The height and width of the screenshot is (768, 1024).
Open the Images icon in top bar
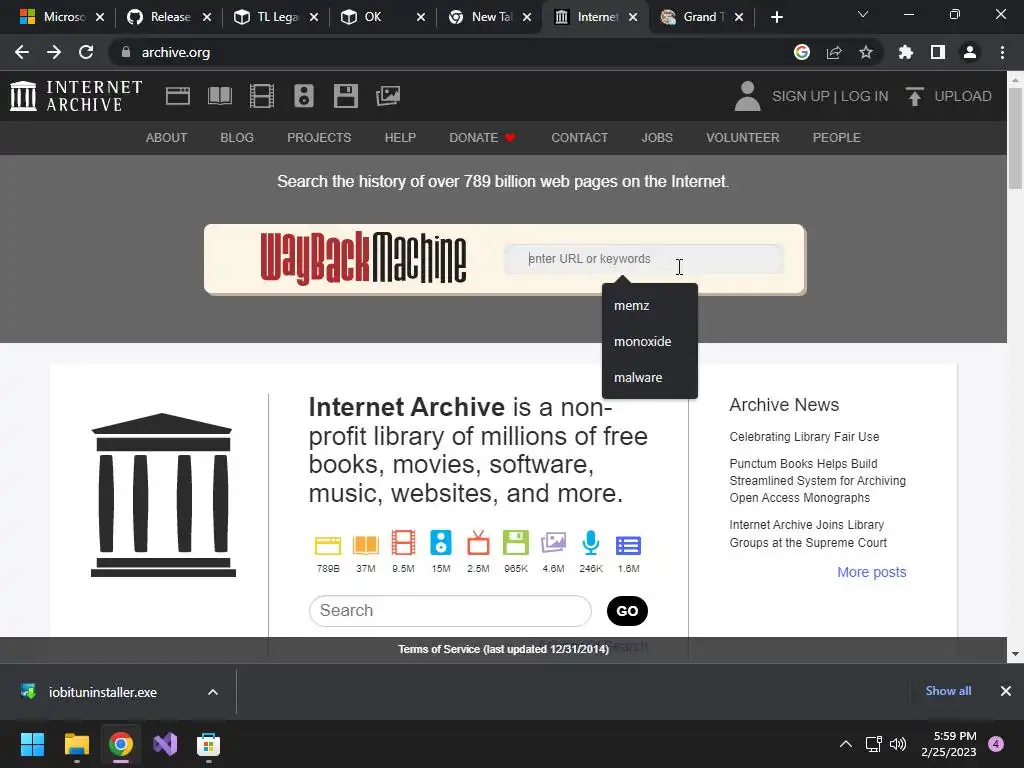388,96
